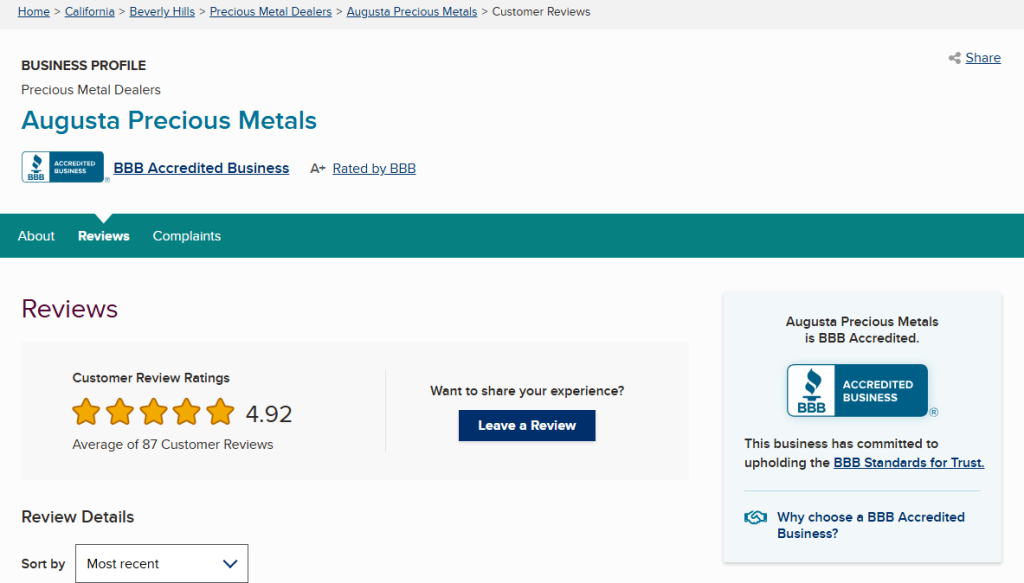
Task: Select the Reviews tab
Action: pyautogui.click(x=103, y=236)
